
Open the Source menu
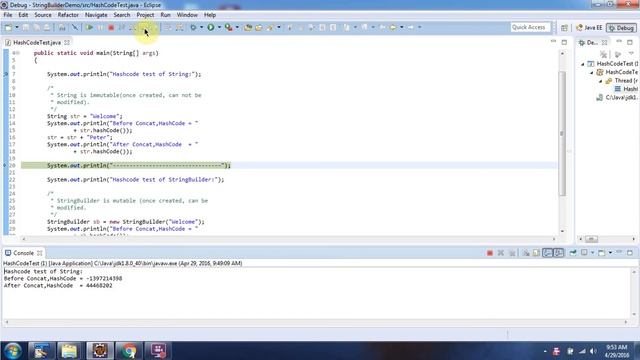43,15
